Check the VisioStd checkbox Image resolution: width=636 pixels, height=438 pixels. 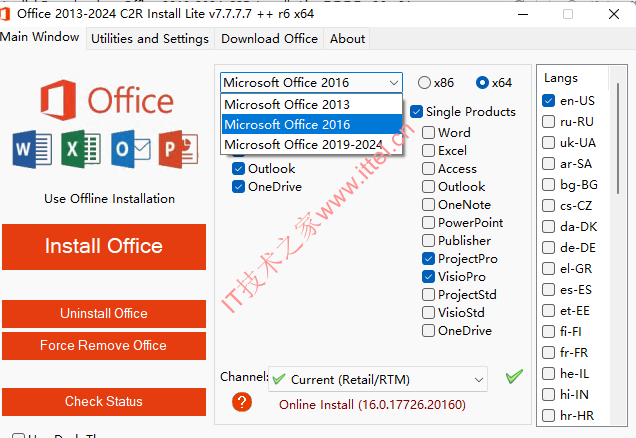[428, 313]
